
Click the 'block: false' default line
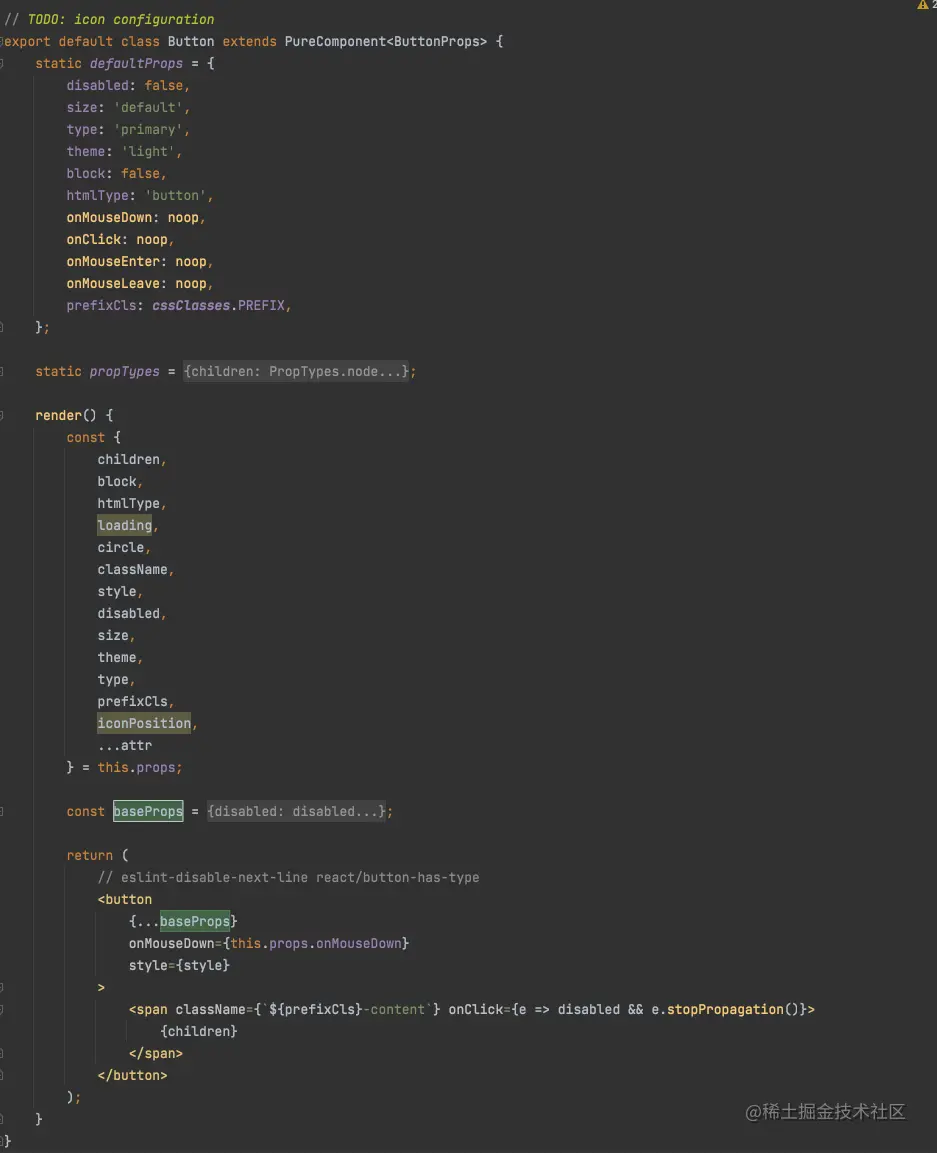click(116, 174)
